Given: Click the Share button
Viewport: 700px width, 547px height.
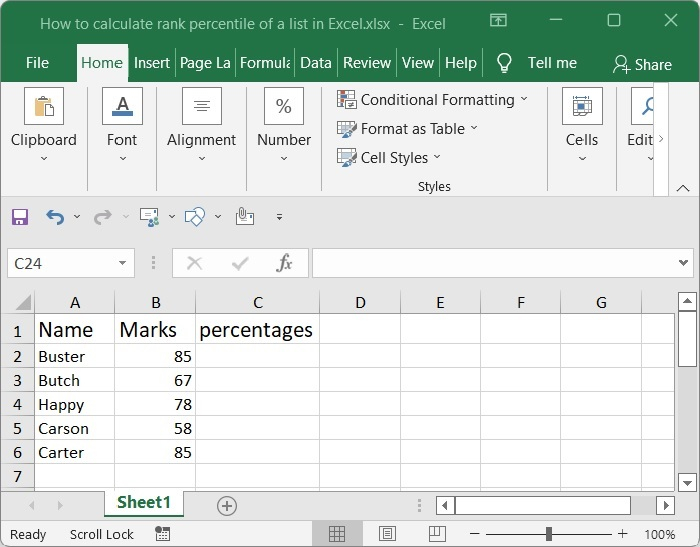Looking at the screenshot, I should (x=642, y=64).
